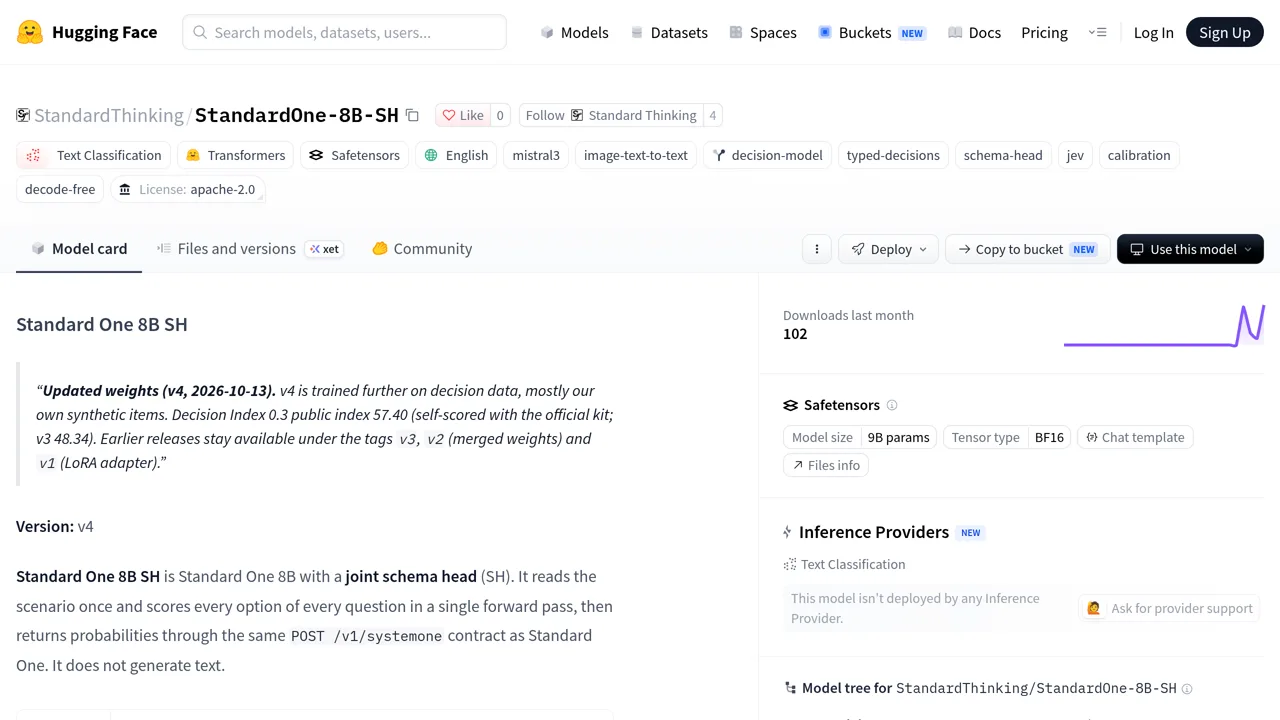Open the Files info link
This screenshot has width=1280, height=720.
point(826,465)
